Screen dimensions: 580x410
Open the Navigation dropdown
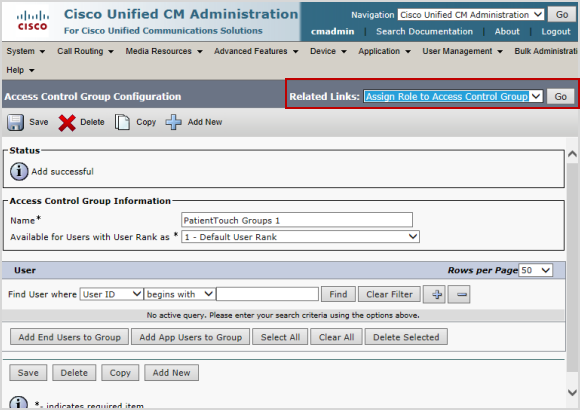click(471, 15)
